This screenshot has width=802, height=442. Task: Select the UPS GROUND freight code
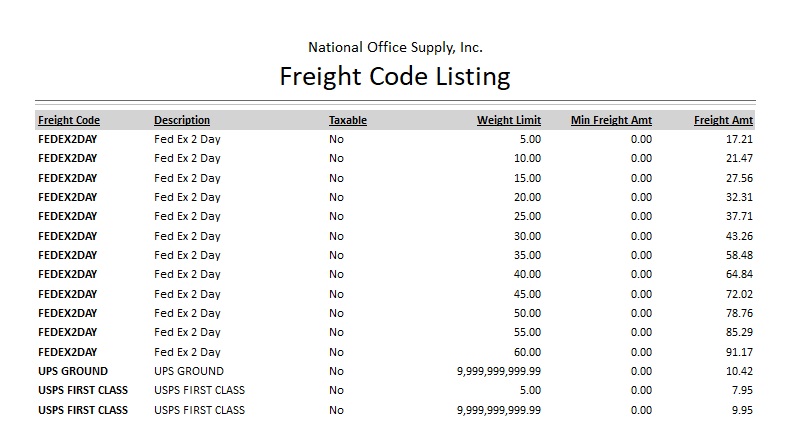tap(73, 371)
